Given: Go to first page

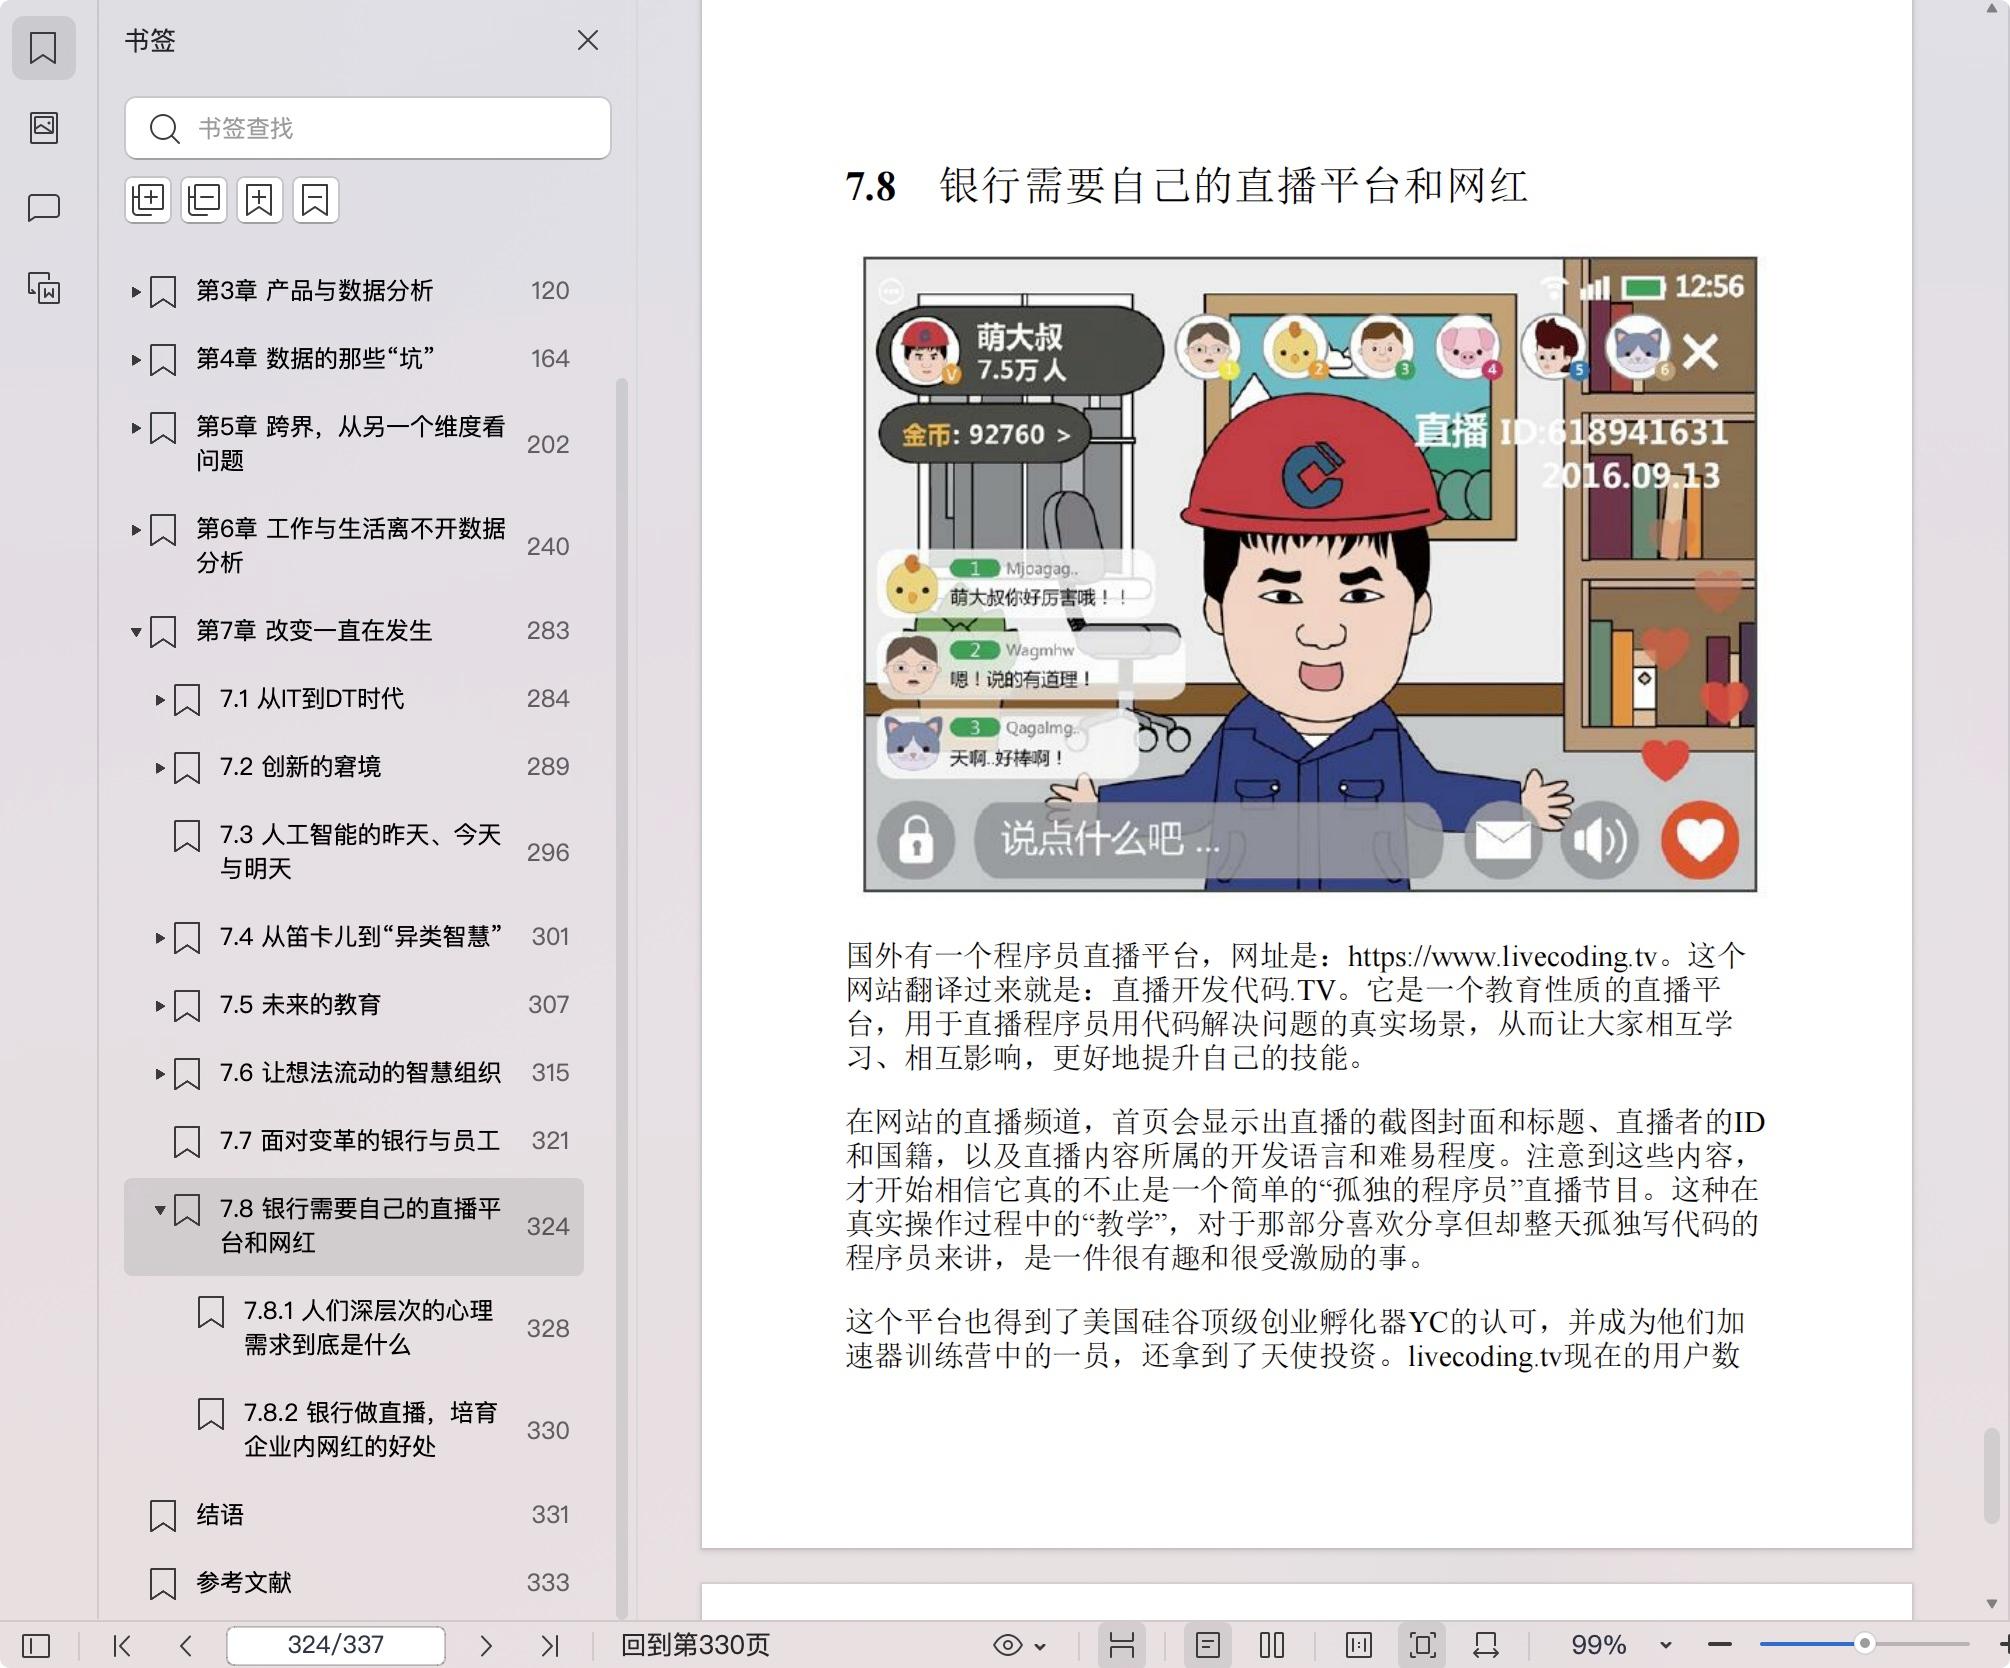Looking at the screenshot, I should tap(122, 1645).
